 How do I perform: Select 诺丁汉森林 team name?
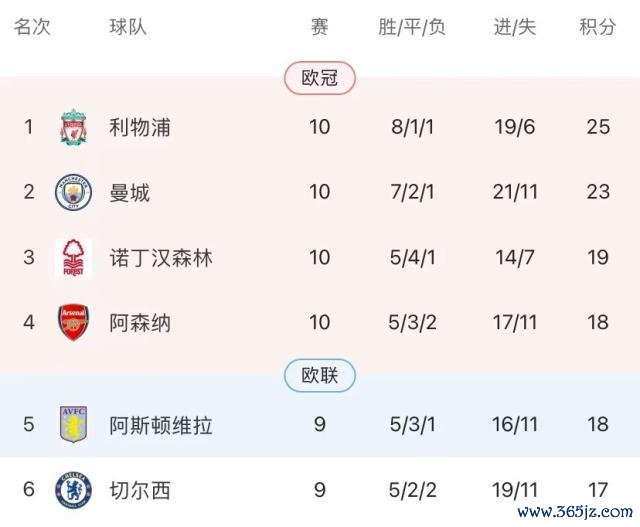[x=161, y=258]
